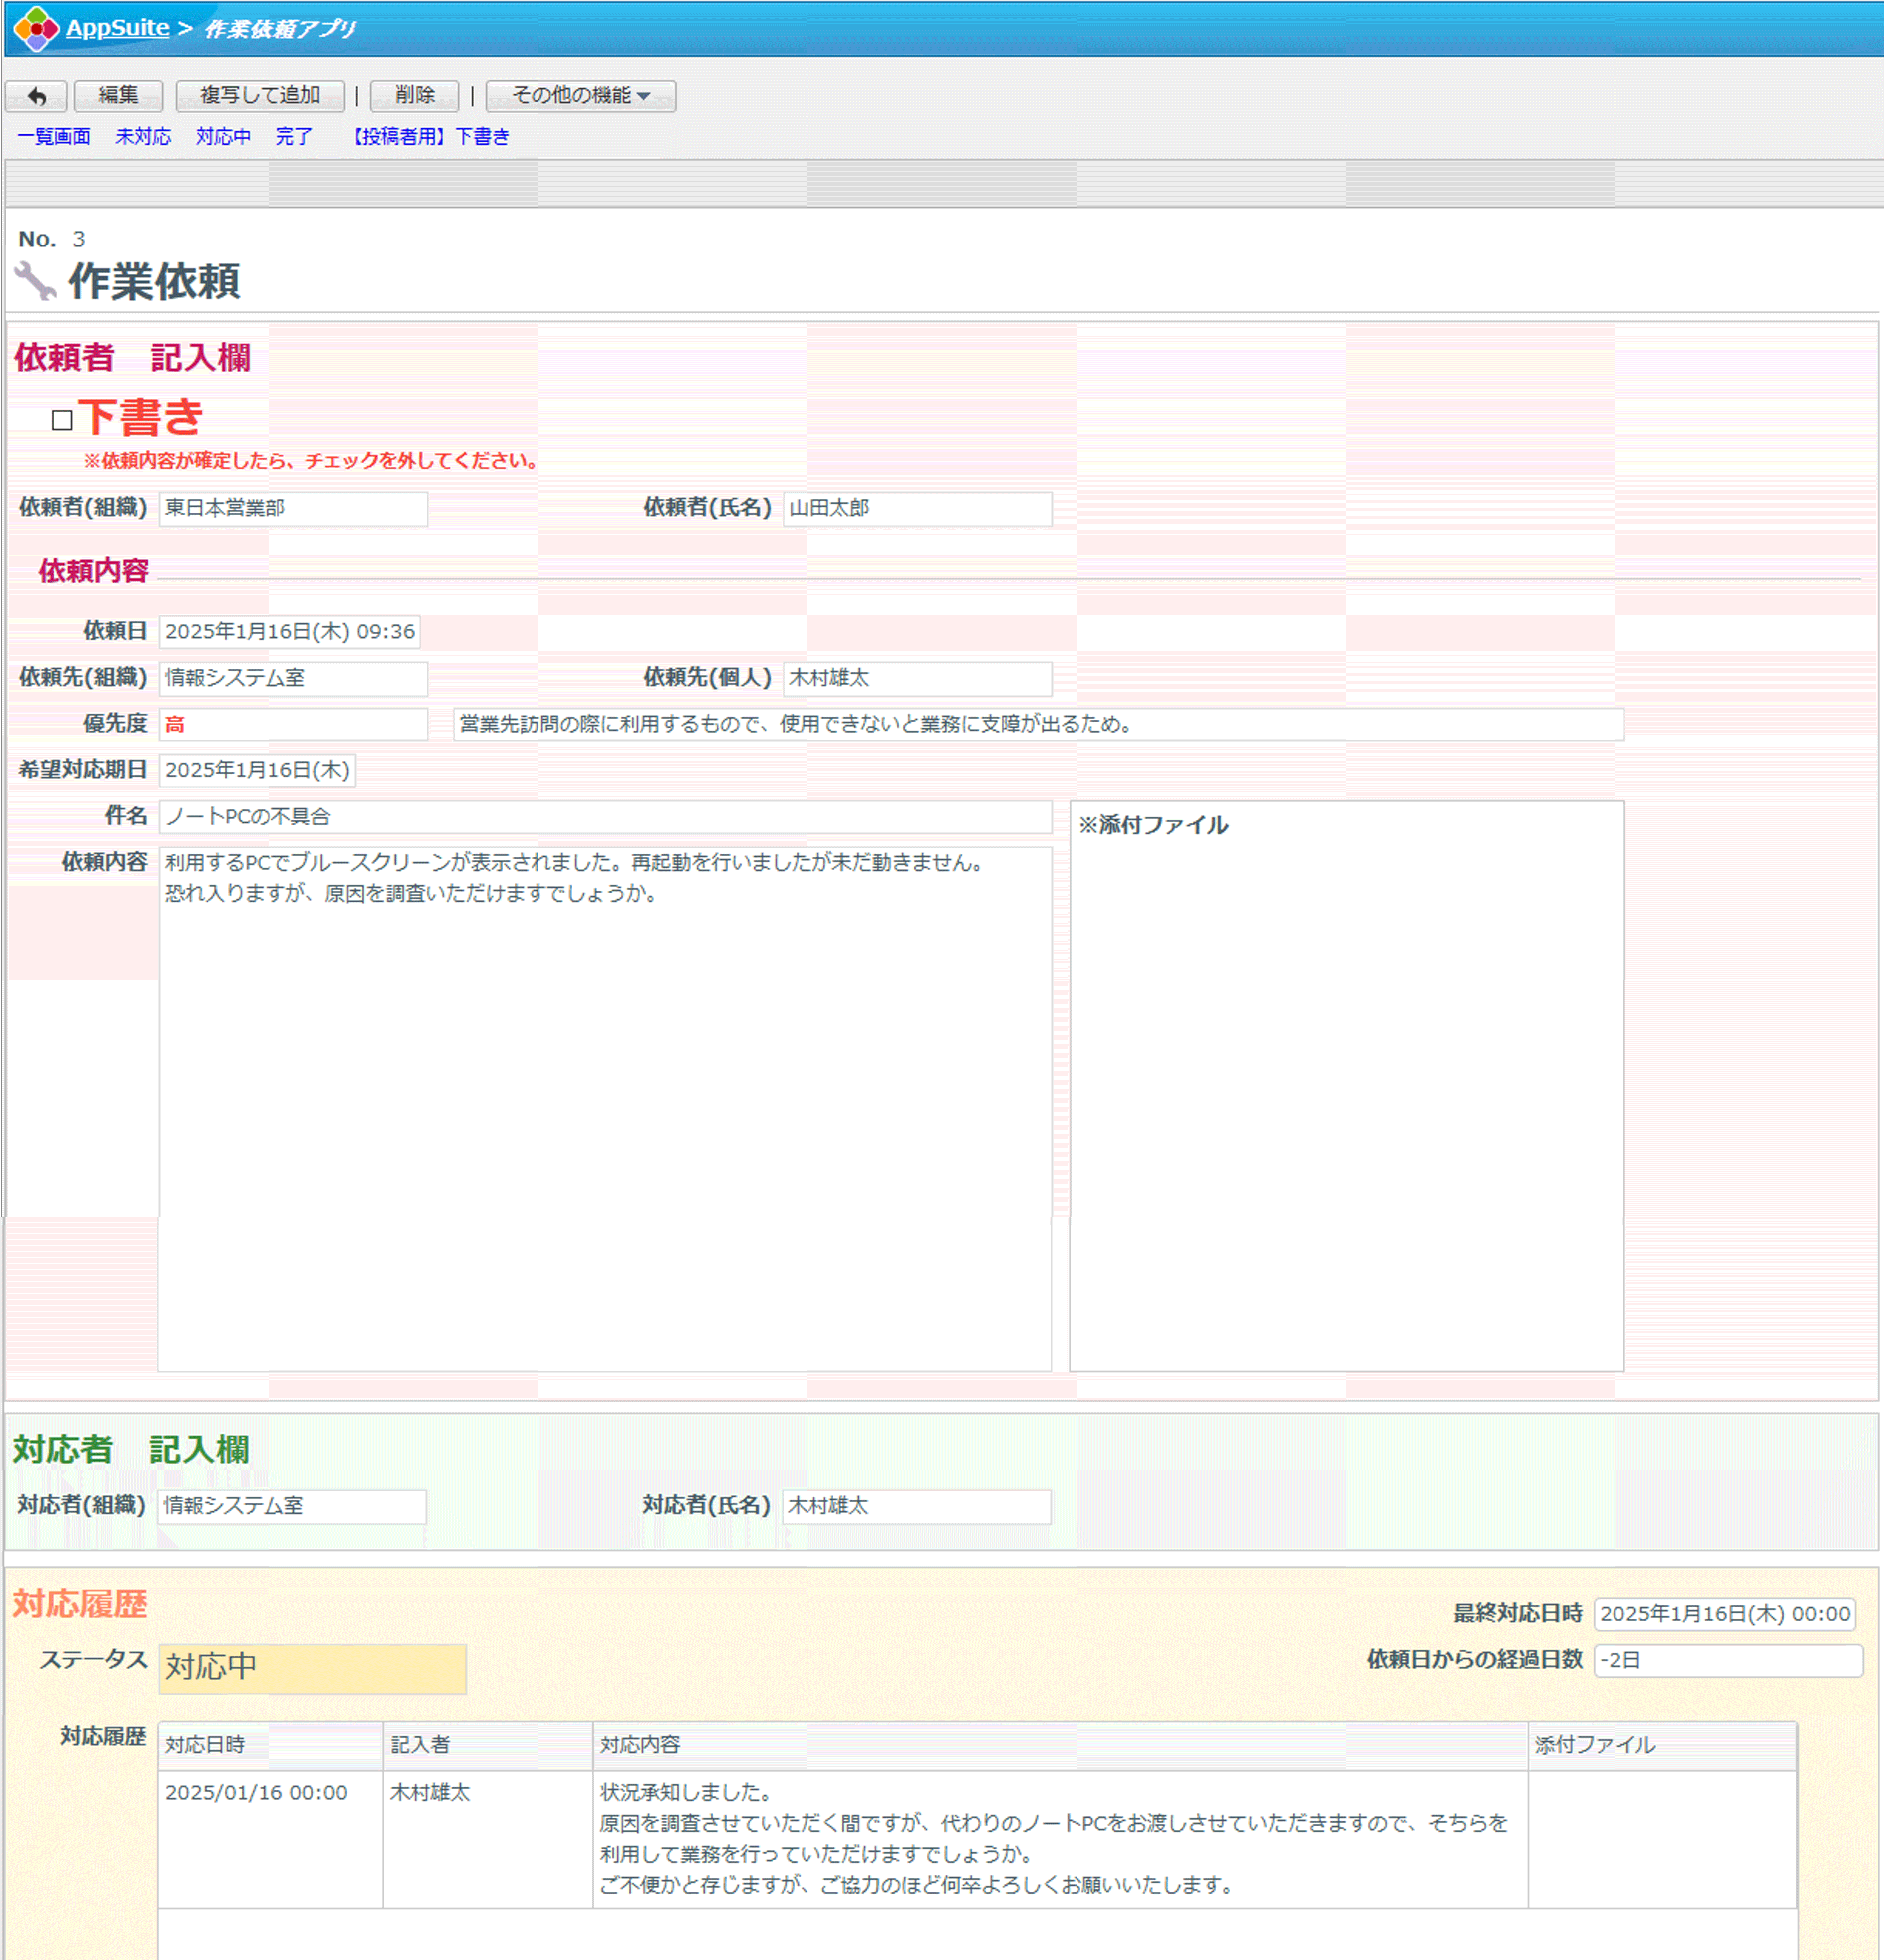Click the 対応中 status field
The height and width of the screenshot is (1960, 1884).
[312, 1668]
